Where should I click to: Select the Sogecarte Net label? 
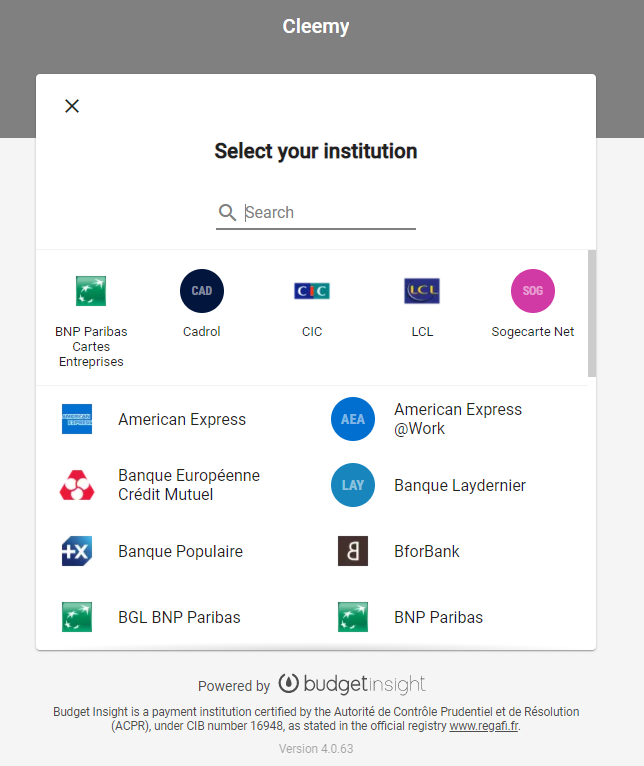coord(533,332)
